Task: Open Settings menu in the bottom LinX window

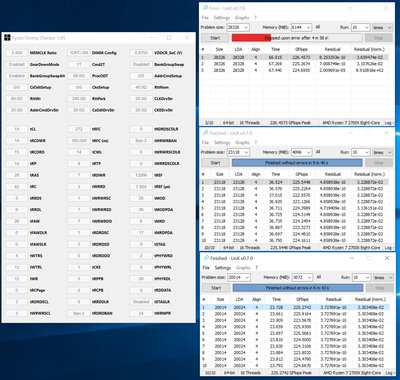Action: [x=223, y=267]
